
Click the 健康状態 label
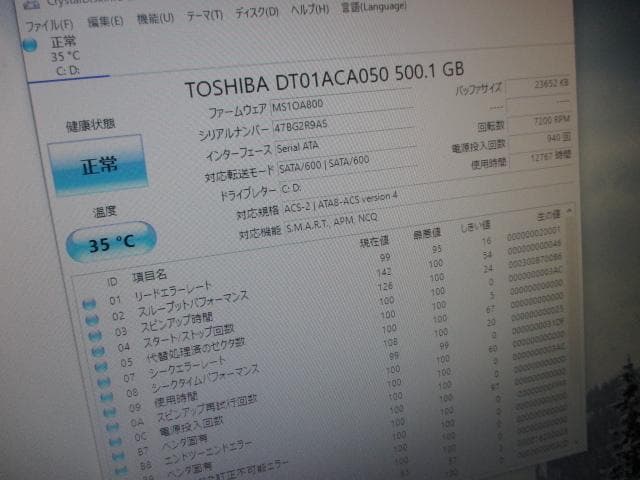point(91,125)
